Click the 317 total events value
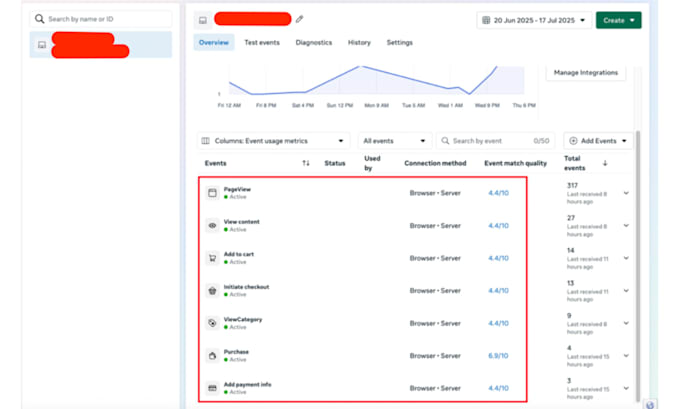Image resolution: width=680 pixels, height=409 pixels. [572, 185]
